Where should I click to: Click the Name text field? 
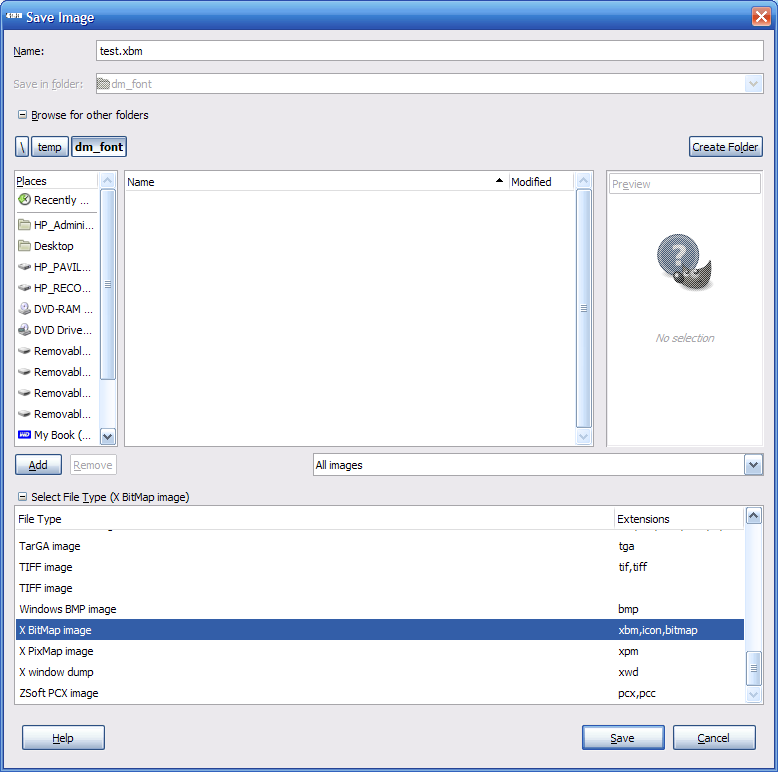coord(429,51)
